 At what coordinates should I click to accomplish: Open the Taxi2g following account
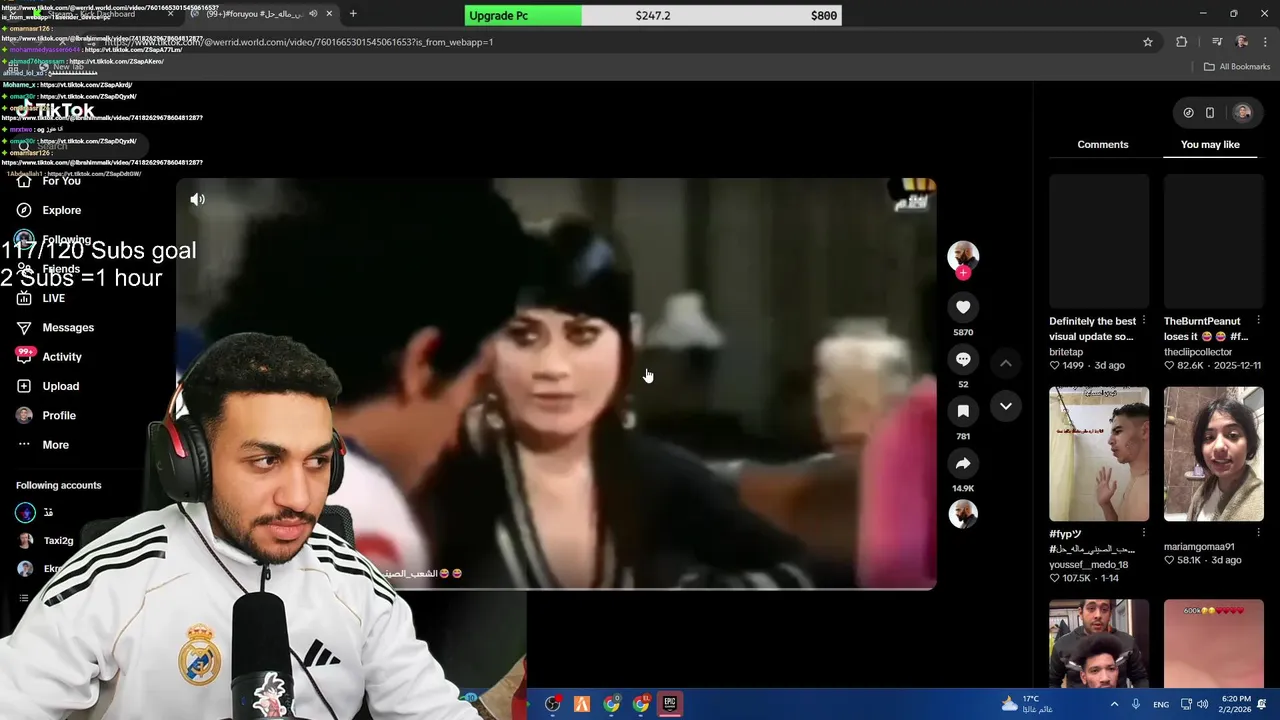click(58, 540)
